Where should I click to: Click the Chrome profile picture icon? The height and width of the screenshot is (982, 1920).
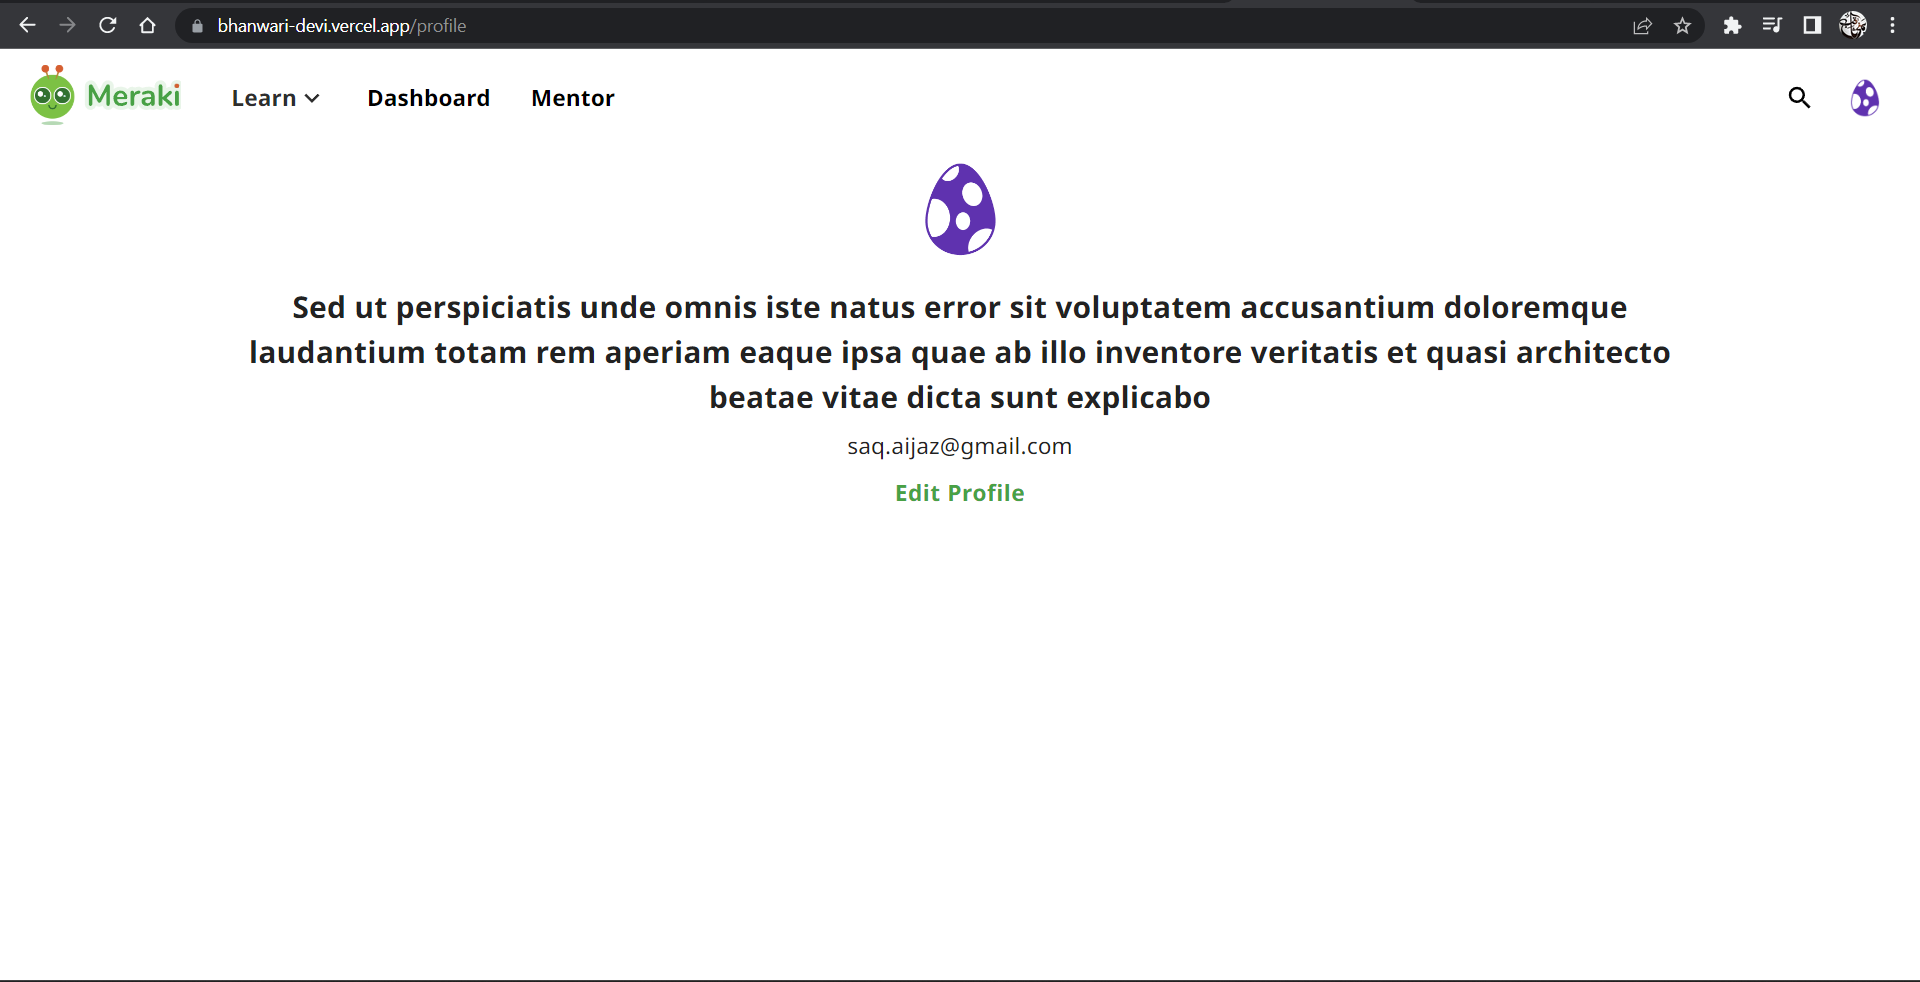tap(1855, 26)
